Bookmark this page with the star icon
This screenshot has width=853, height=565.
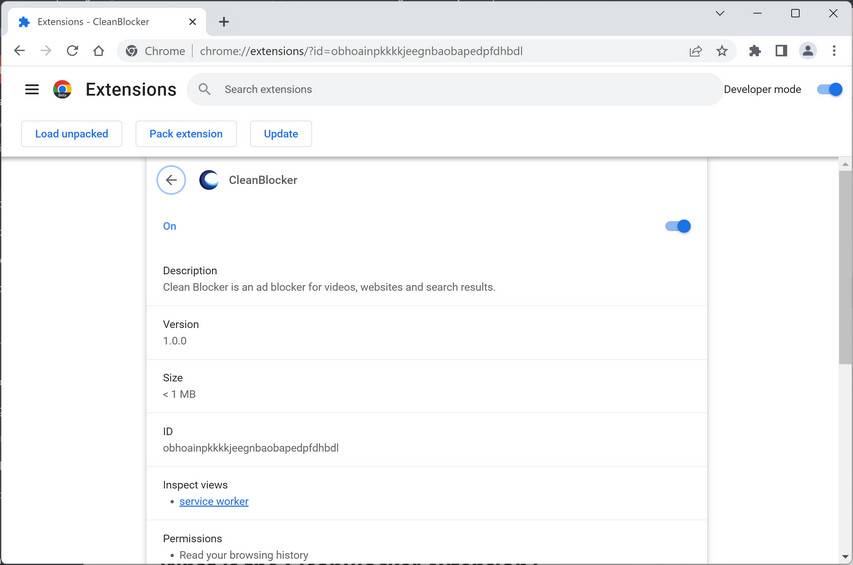click(722, 51)
